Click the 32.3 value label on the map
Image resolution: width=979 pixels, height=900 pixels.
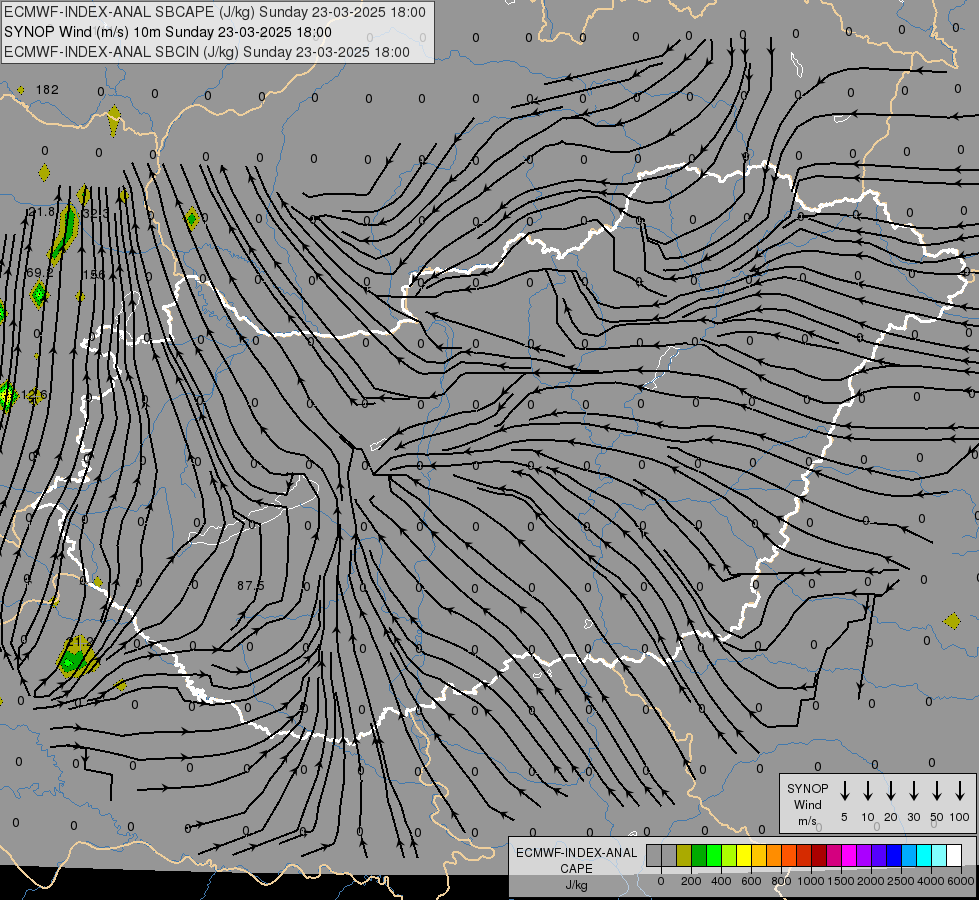coord(96,214)
